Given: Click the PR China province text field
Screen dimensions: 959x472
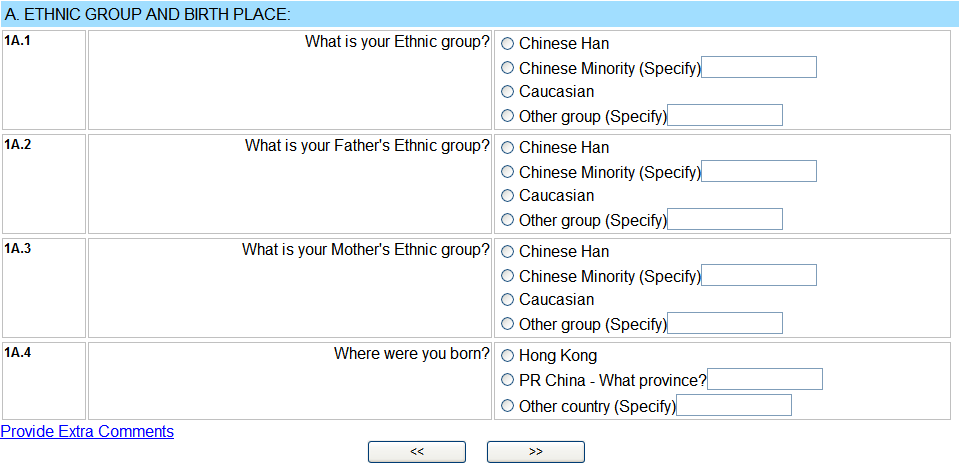Looking at the screenshot, I should click(x=764, y=380).
